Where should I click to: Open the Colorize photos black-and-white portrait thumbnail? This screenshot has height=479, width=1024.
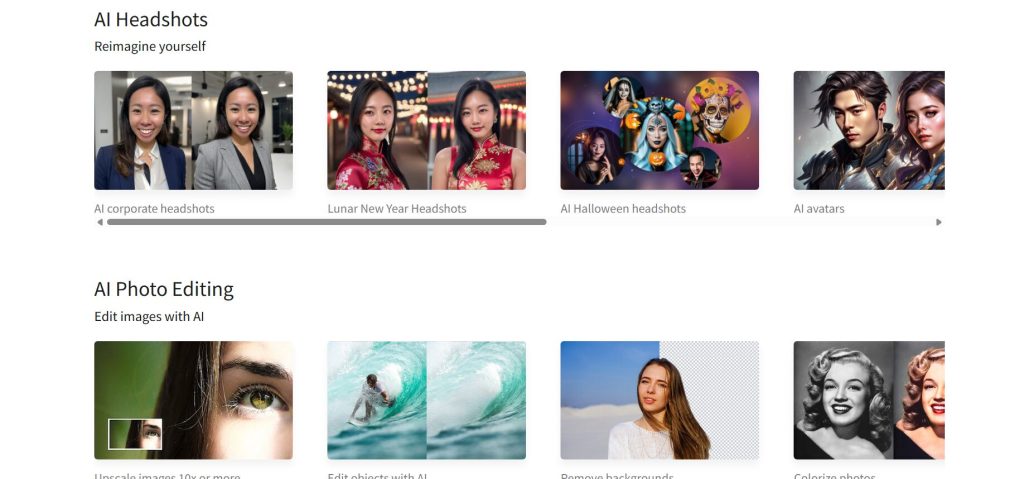pyautogui.click(x=869, y=400)
